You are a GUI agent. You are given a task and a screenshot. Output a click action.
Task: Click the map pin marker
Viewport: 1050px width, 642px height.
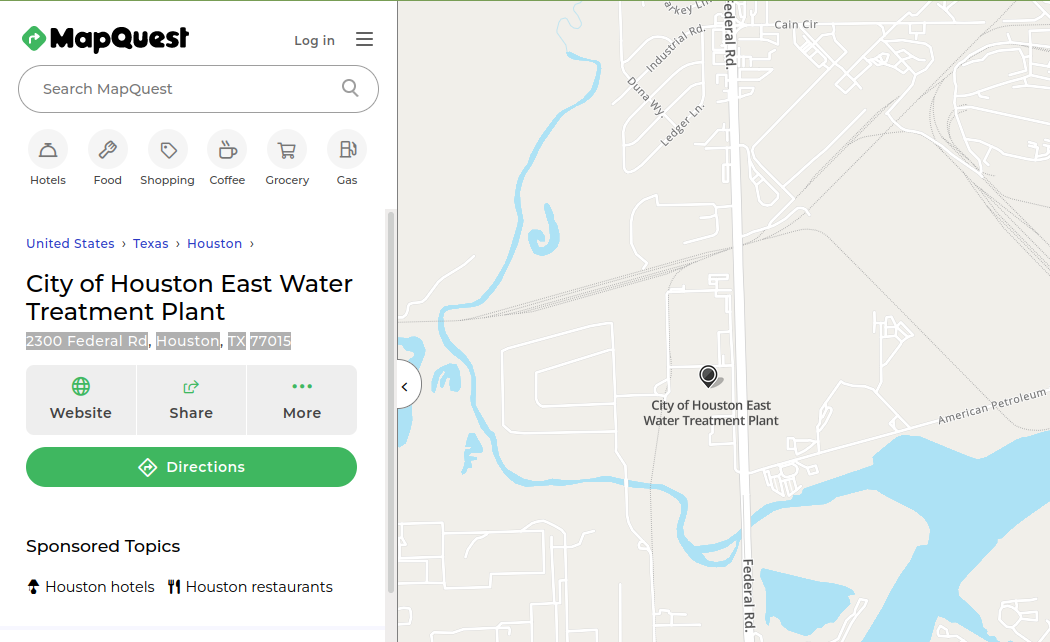click(x=708, y=376)
